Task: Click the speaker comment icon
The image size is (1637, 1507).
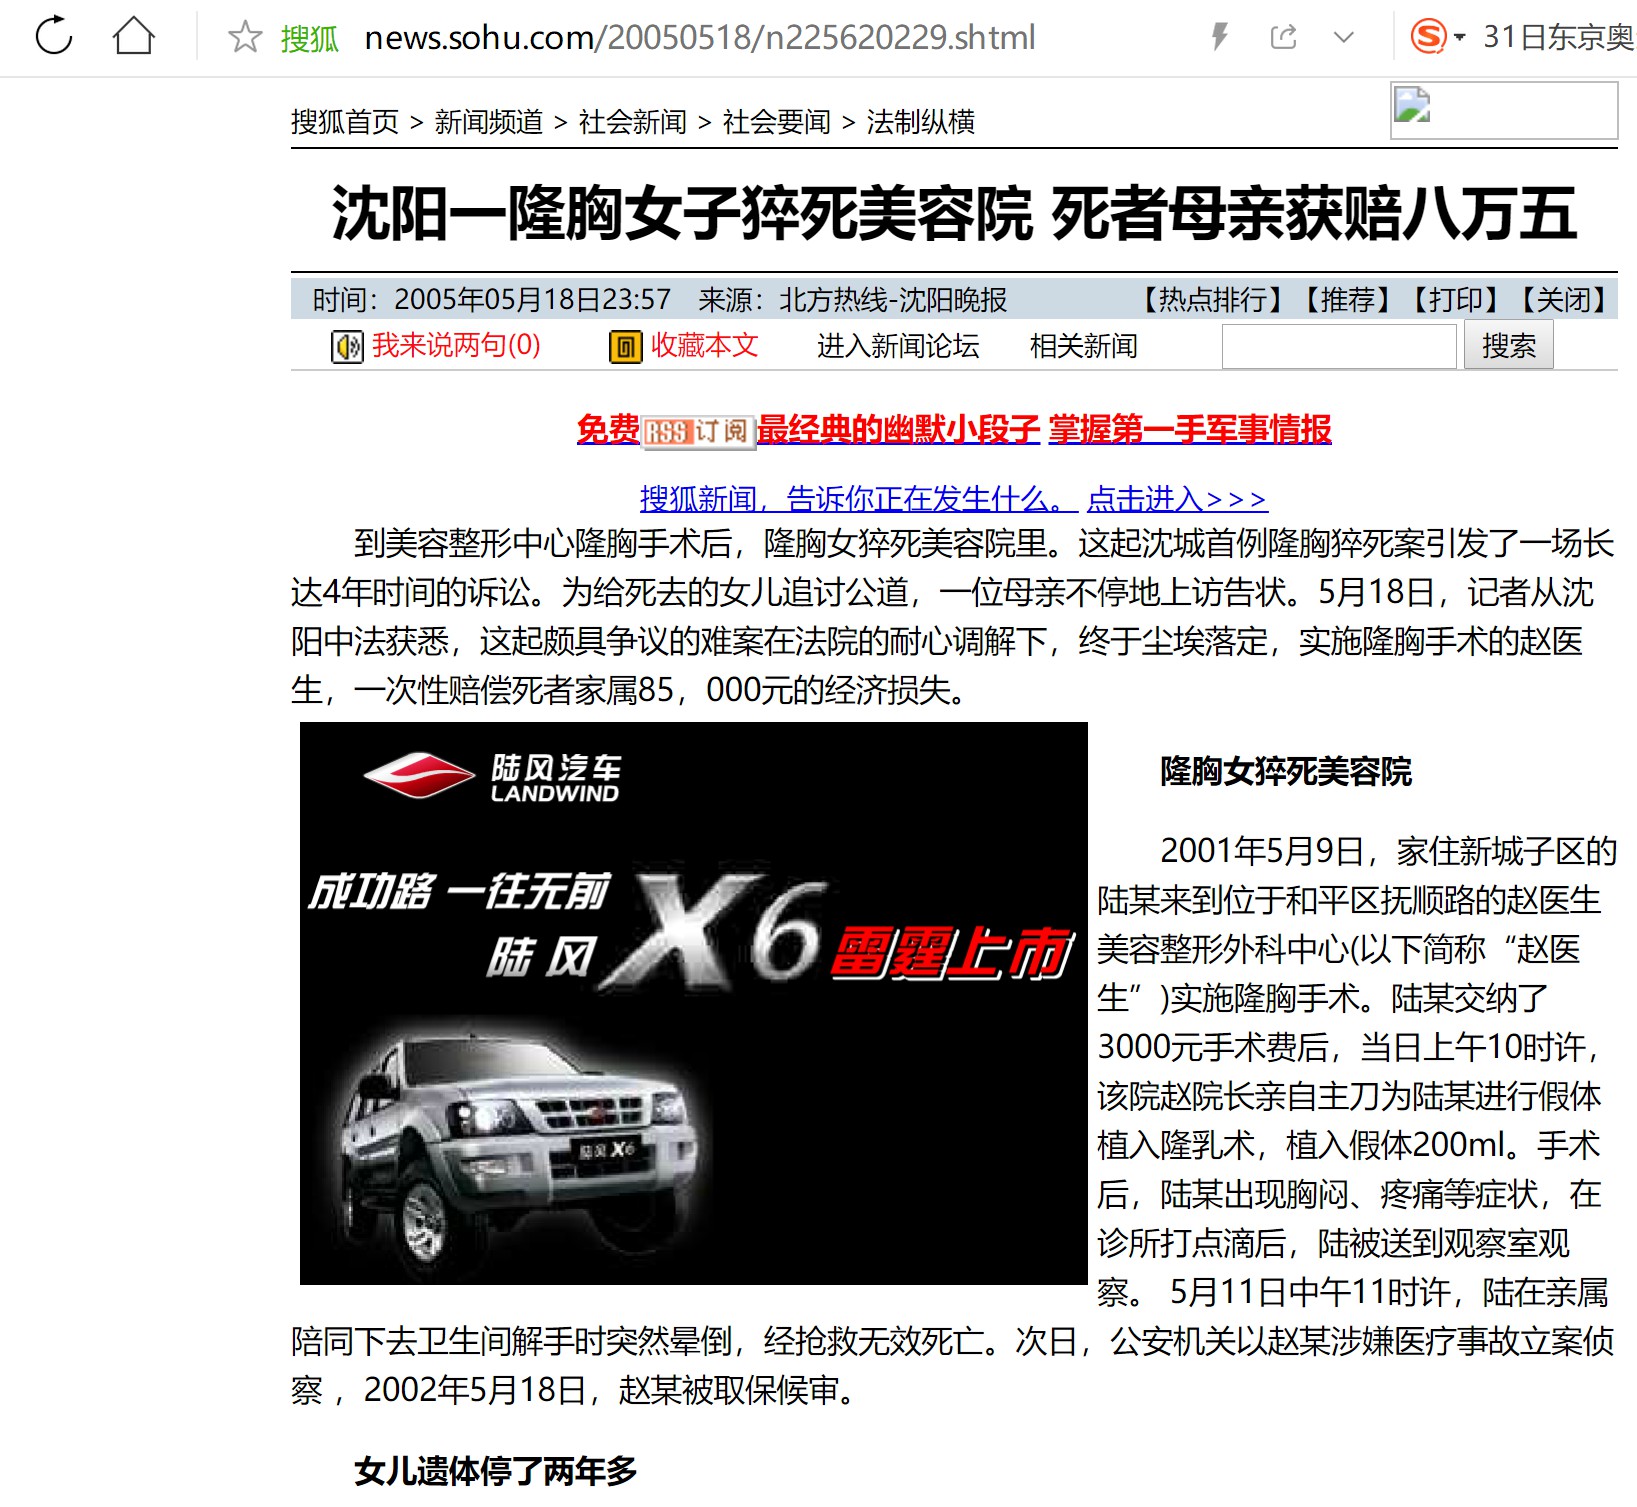Action: [x=347, y=346]
